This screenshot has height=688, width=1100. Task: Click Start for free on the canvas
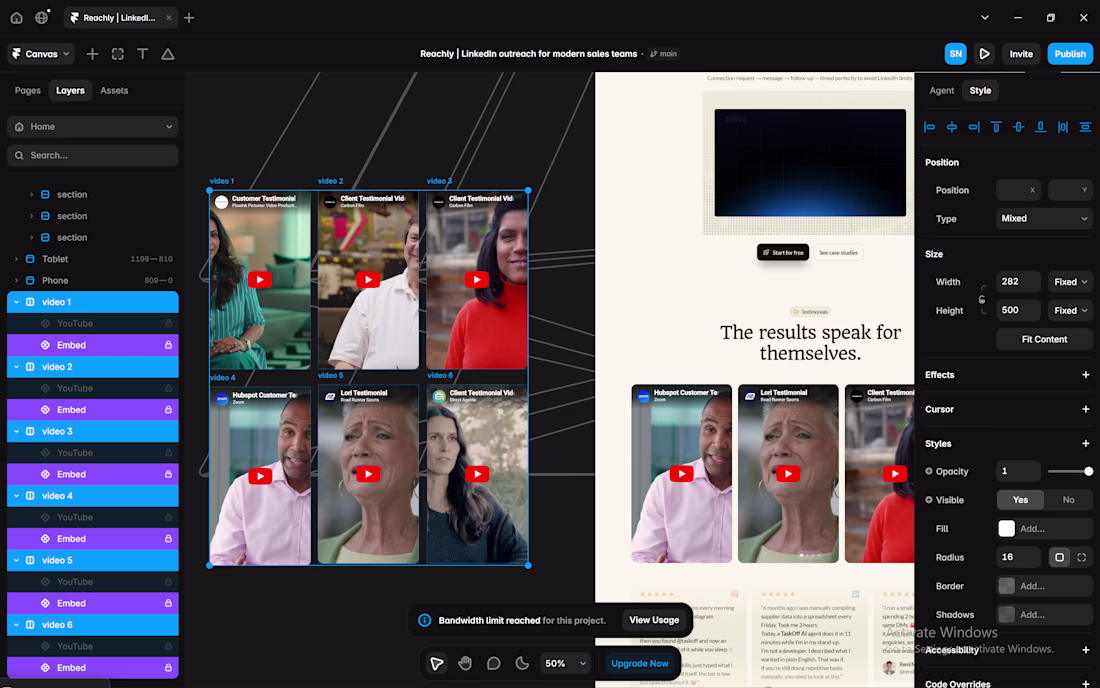point(783,252)
